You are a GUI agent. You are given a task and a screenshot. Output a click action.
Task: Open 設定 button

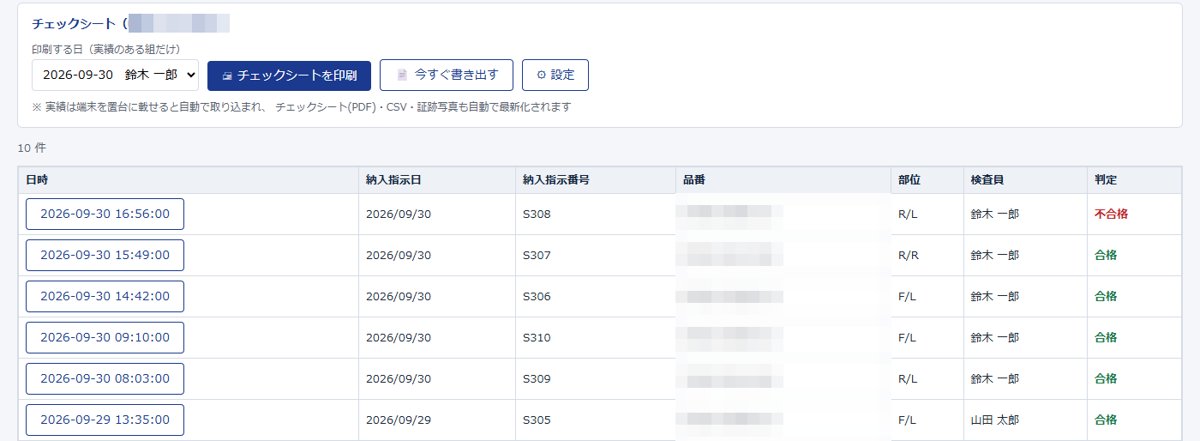coord(555,75)
